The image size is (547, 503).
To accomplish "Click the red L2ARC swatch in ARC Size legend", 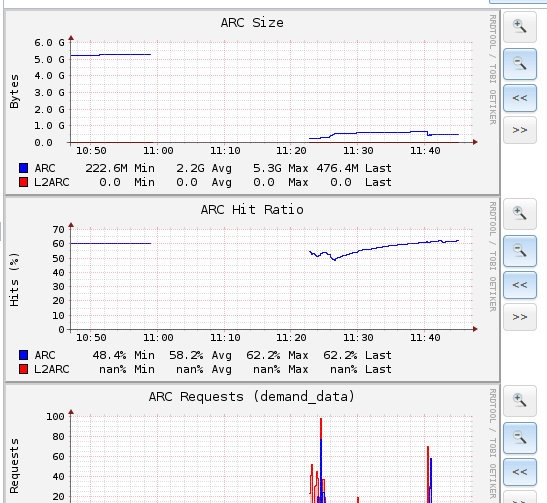I will [24, 182].
